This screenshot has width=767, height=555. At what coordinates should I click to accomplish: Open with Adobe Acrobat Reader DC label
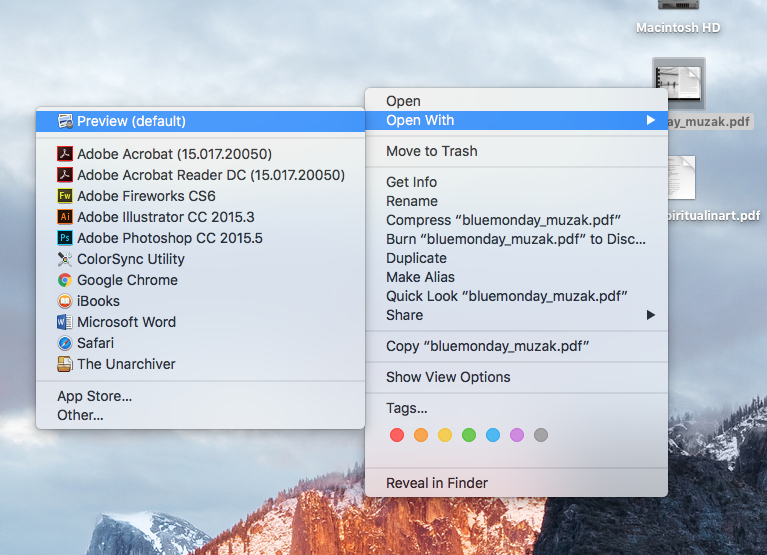[x=211, y=175]
